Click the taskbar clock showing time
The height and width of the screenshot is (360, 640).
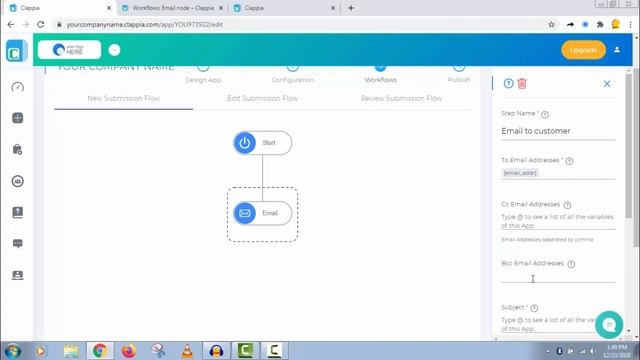[x=617, y=351]
